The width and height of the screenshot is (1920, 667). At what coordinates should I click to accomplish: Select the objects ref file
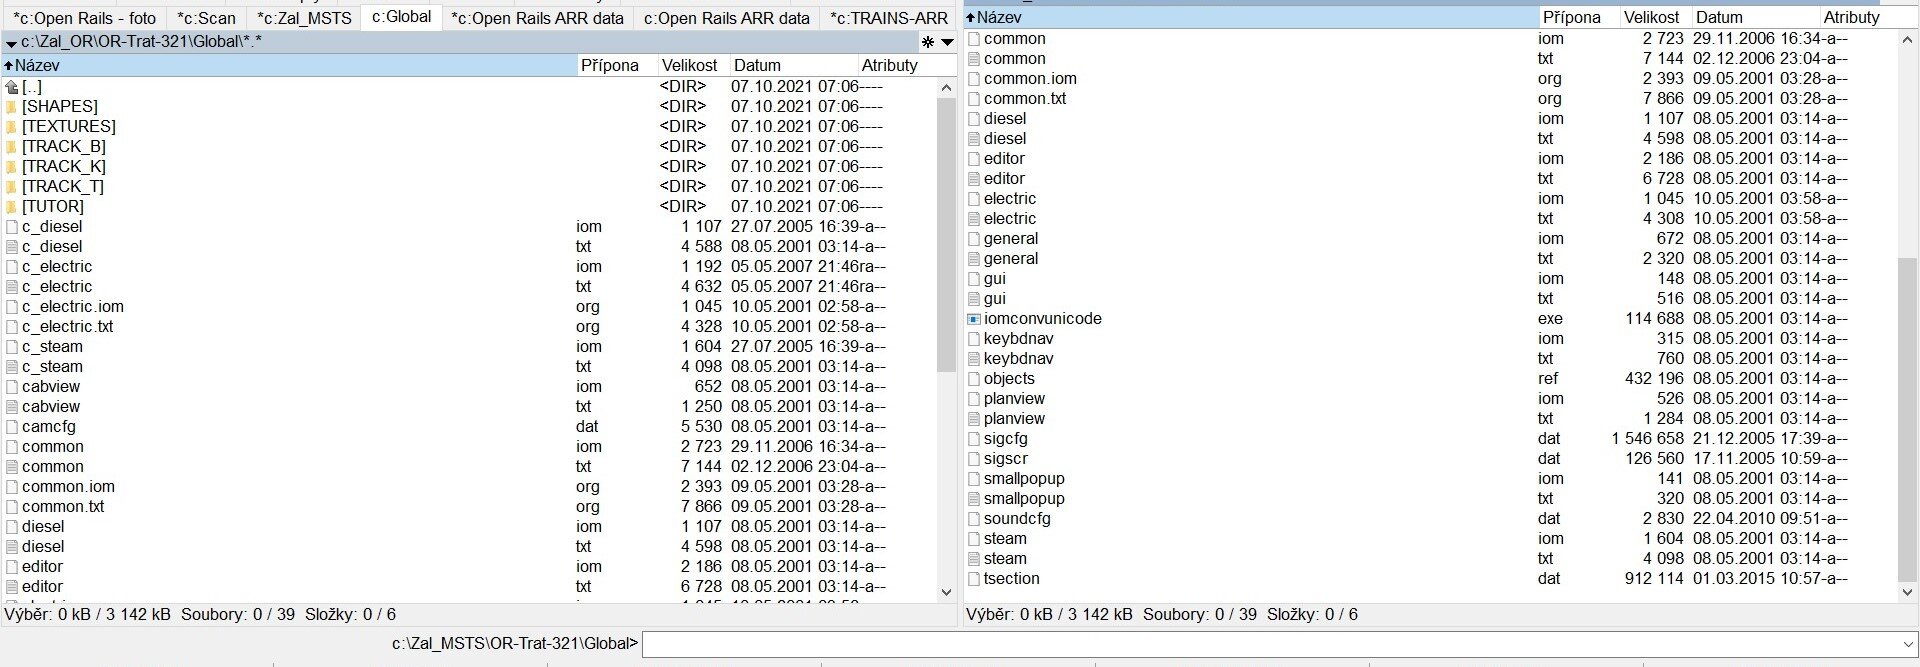[x=1009, y=379]
